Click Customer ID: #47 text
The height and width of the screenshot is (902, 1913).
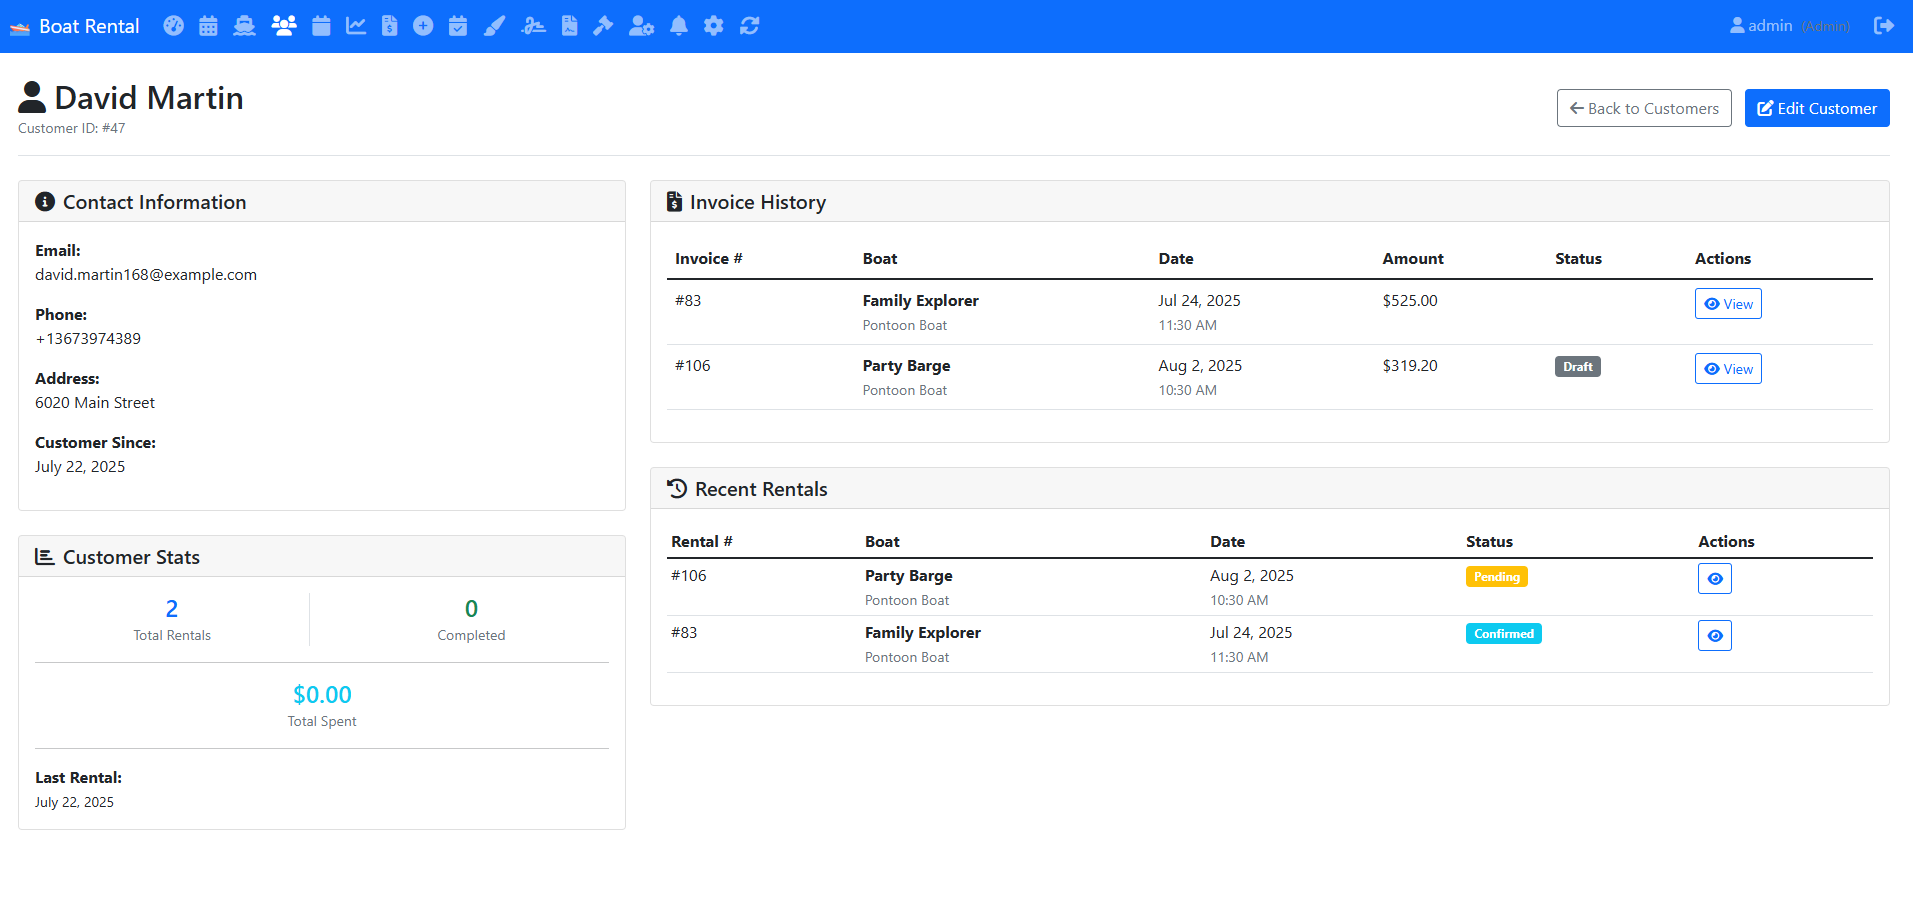click(72, 128)
